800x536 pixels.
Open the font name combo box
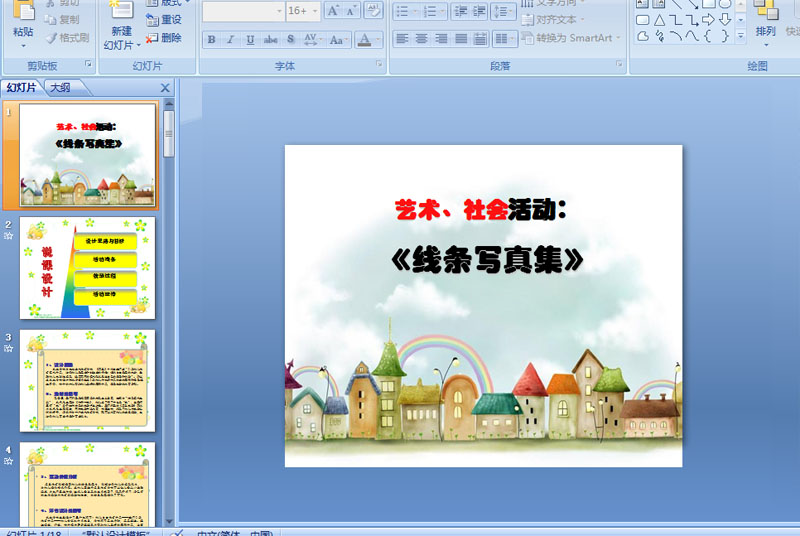click(x=279, y=11)
